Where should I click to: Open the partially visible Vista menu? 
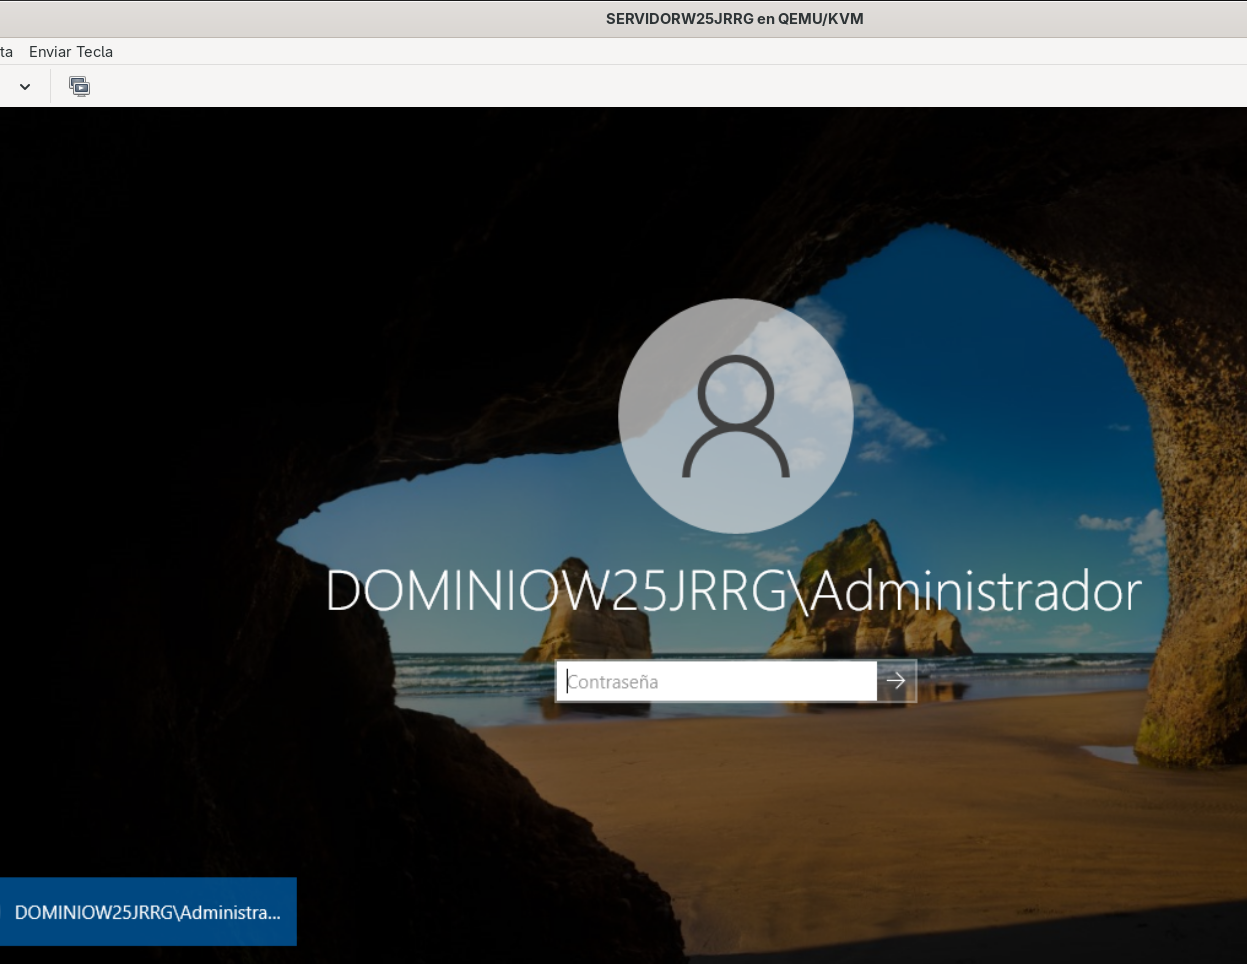[6, 52]
